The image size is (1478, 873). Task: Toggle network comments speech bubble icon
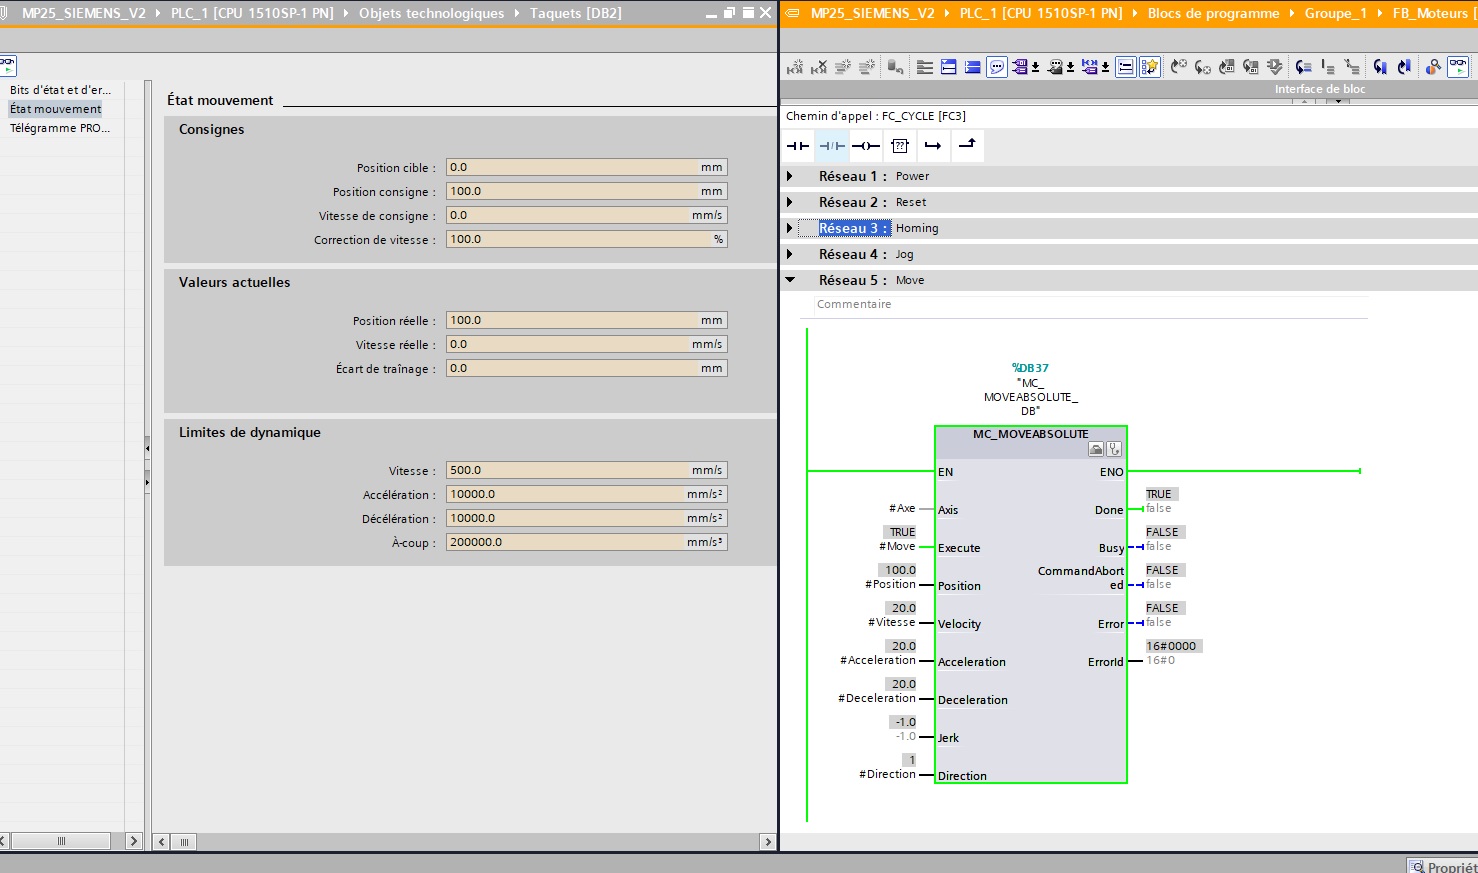point(997,67)
